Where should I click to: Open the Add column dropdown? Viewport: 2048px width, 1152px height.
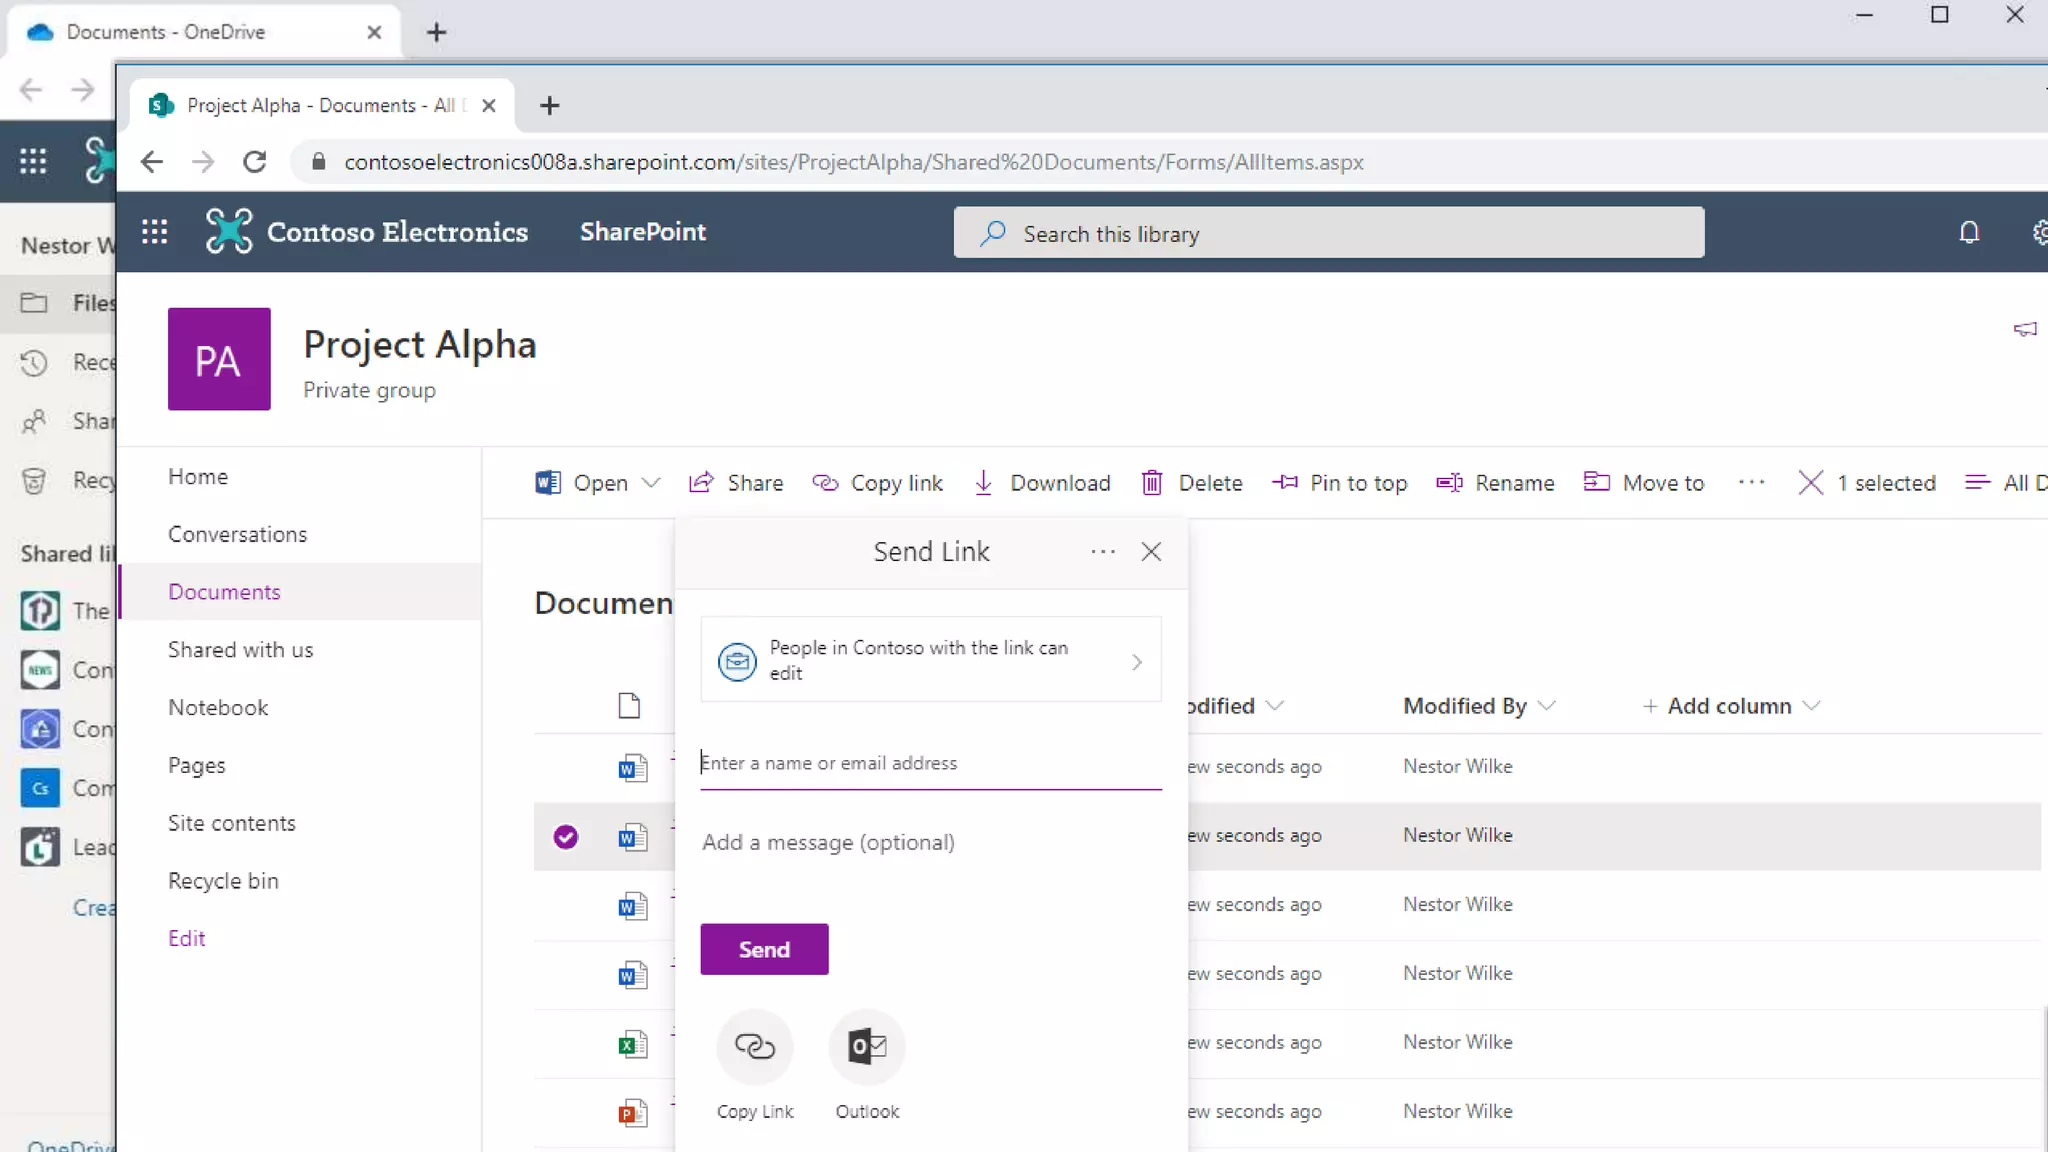(1730, 706)
